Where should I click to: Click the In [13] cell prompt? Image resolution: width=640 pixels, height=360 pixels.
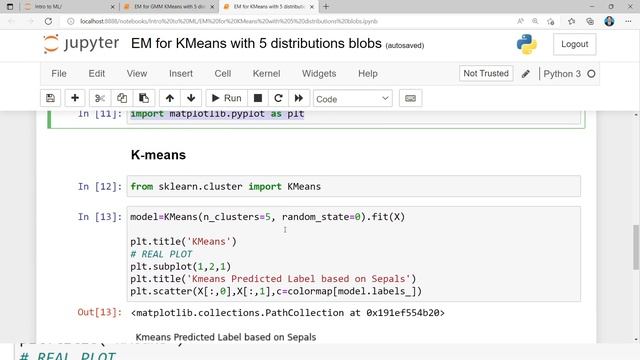100,217
